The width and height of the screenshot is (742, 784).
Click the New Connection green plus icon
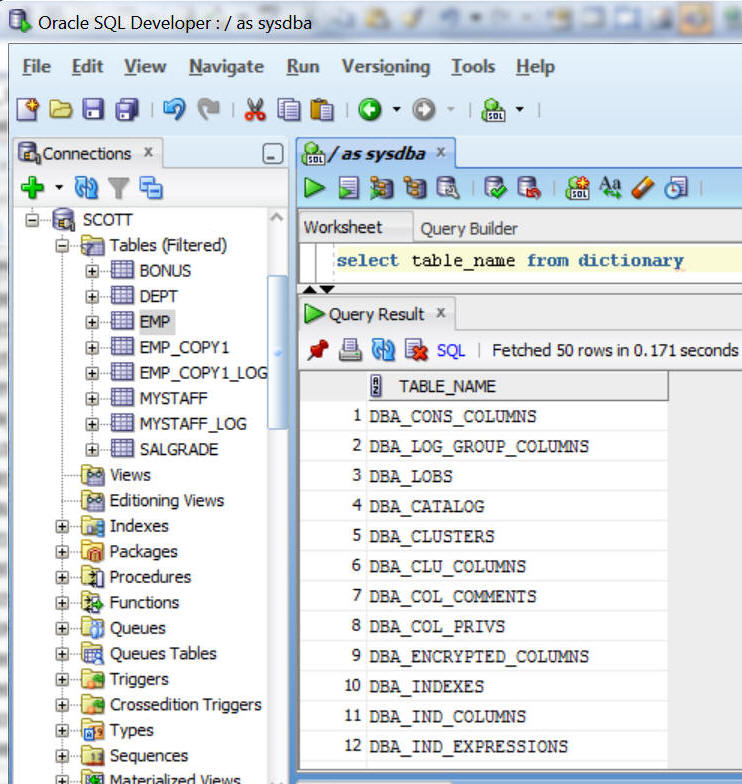tap(32, 188)
